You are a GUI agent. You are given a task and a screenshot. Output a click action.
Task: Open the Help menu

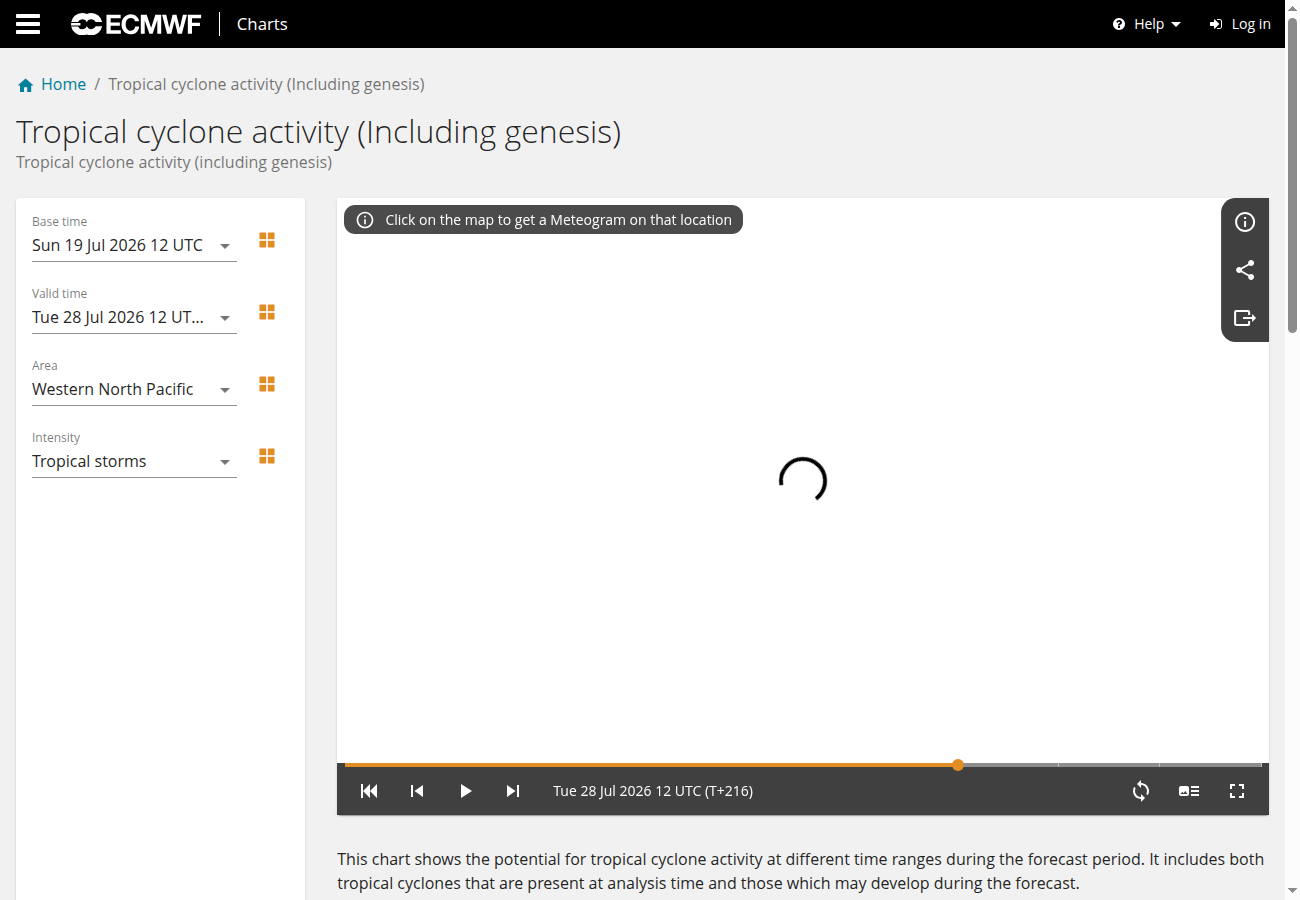pos(1147,24)
